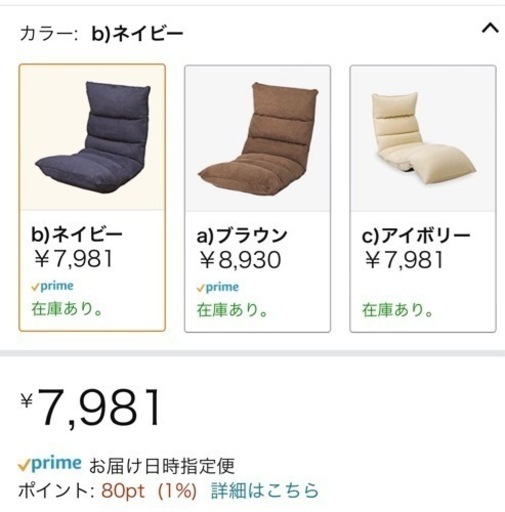
Task: Click 在庫あり status on the navy card
Action: point(67,309)
